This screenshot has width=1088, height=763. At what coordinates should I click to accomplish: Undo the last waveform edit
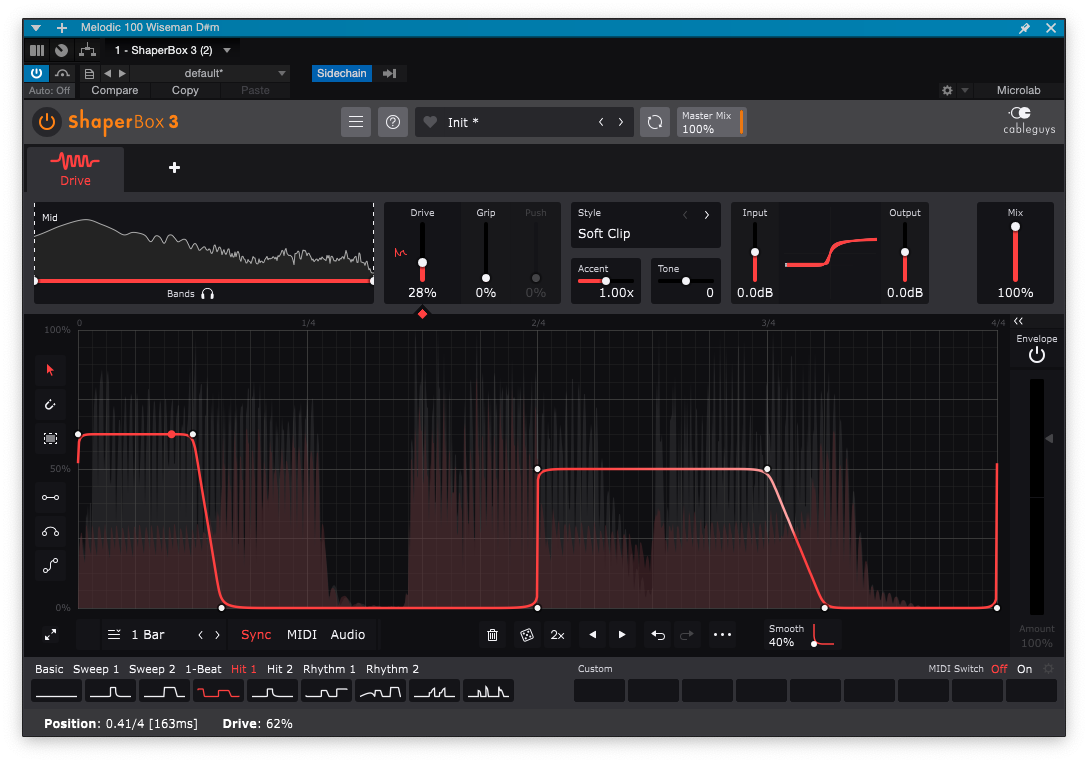(658, 635)
